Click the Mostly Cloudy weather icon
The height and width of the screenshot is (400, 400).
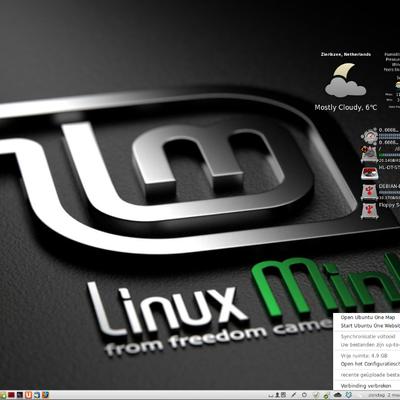(345, 80)
